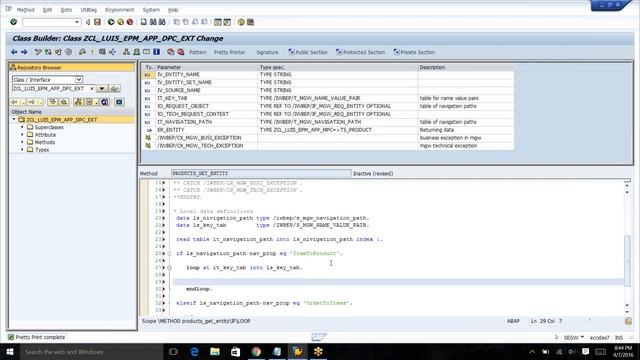Click the blue information 'i' icon
Image resolution: width=640 pixels, height=360 pixels.
click(156, 52)
